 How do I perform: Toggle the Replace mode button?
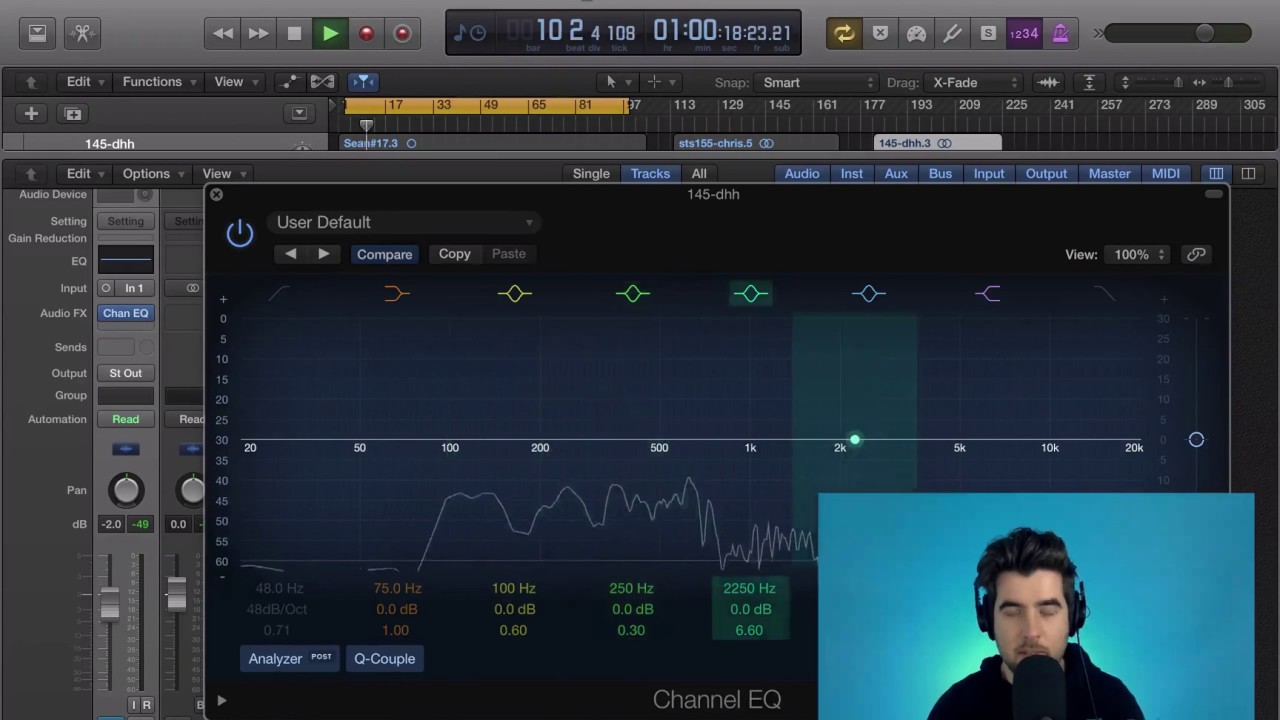click(880, 33)
